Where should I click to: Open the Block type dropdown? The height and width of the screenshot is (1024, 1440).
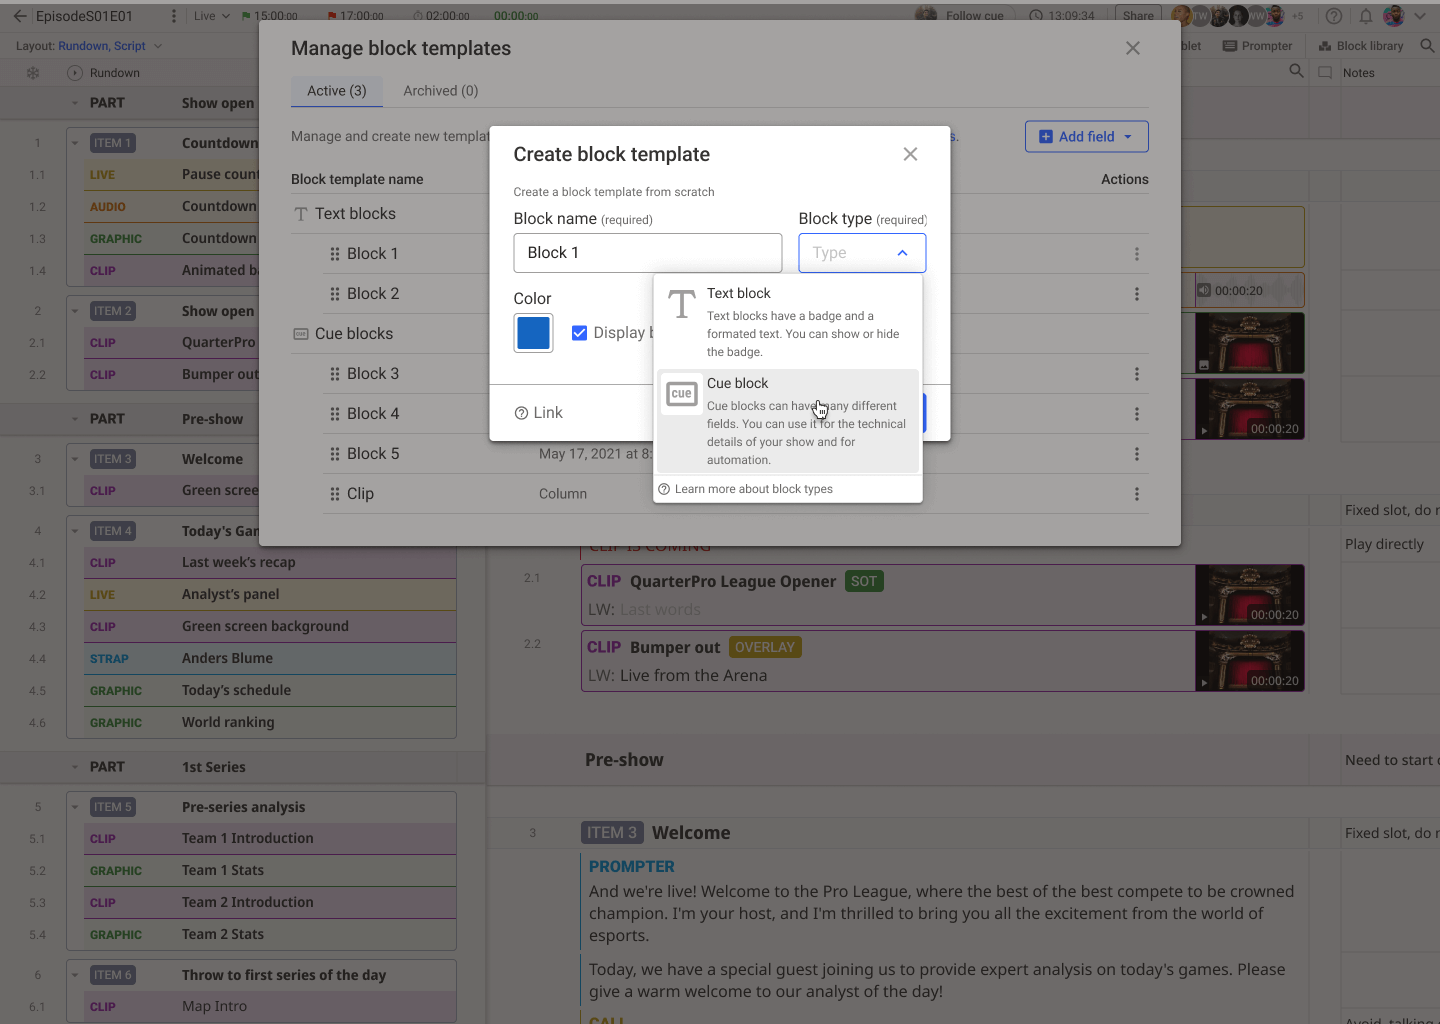coord(862,253)
